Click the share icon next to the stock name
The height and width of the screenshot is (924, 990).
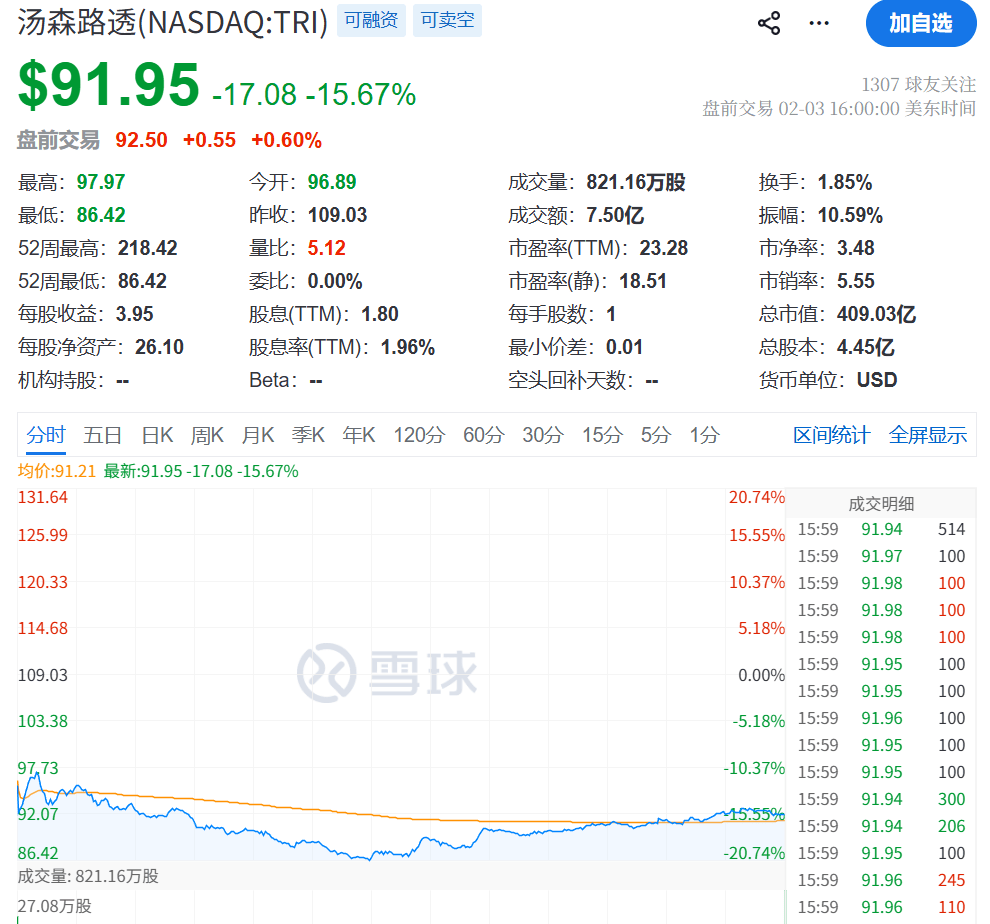[x=768, y=22]
